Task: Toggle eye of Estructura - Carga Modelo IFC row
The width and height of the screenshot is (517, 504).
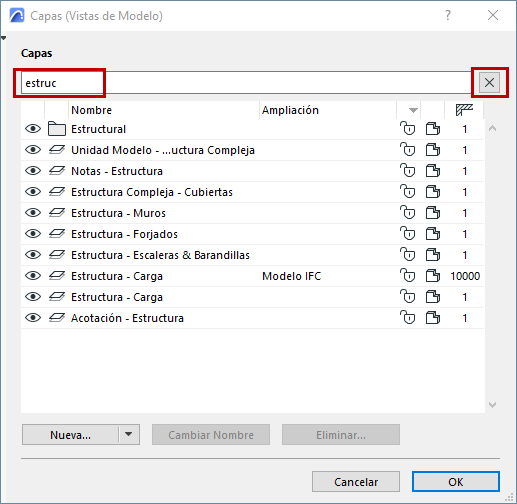Action: click(33, 276)
